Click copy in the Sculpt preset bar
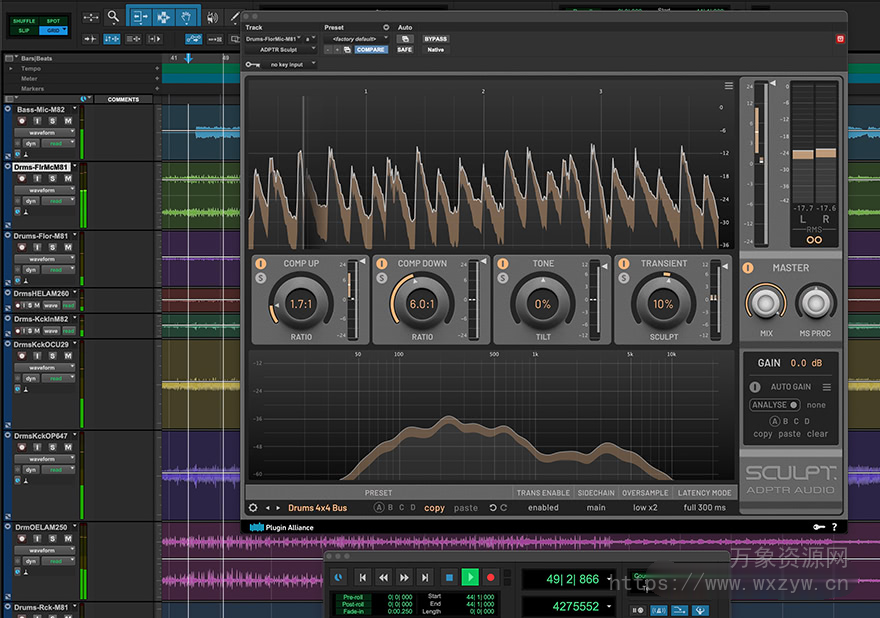Image resolution: width=880 pixels, height=618 pixels. coord(433,508)
